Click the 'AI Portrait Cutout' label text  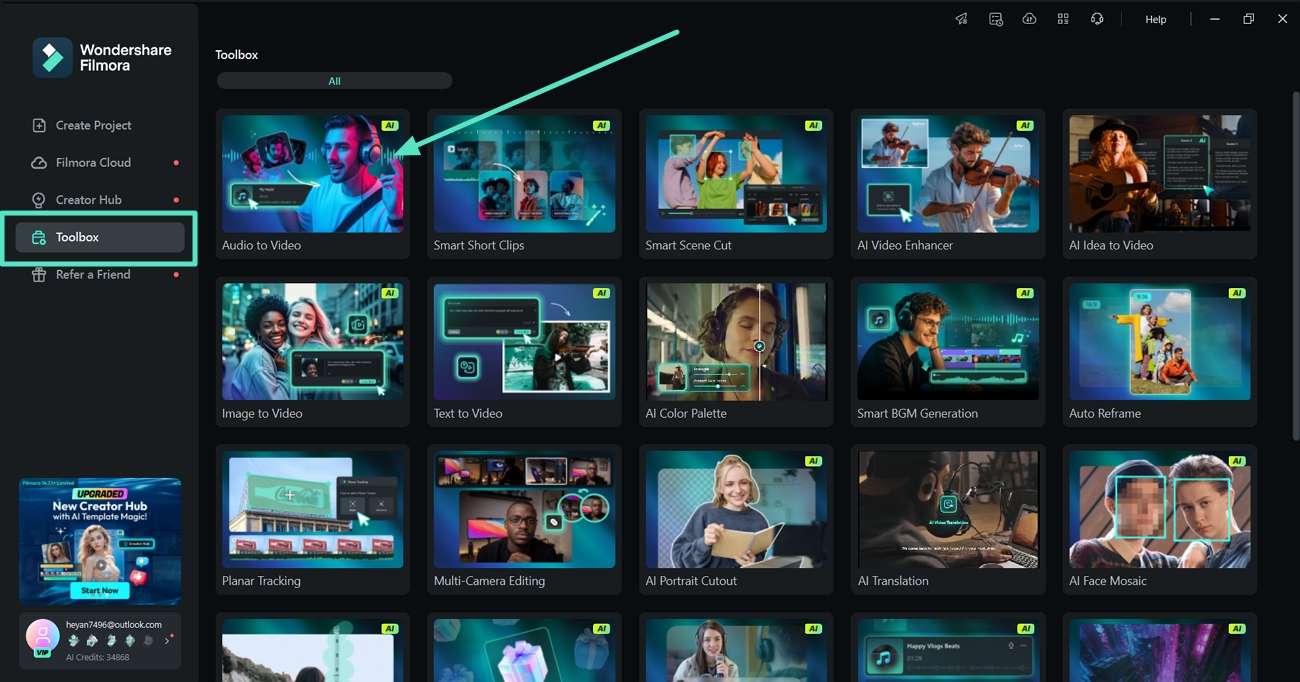click(691, 581)
